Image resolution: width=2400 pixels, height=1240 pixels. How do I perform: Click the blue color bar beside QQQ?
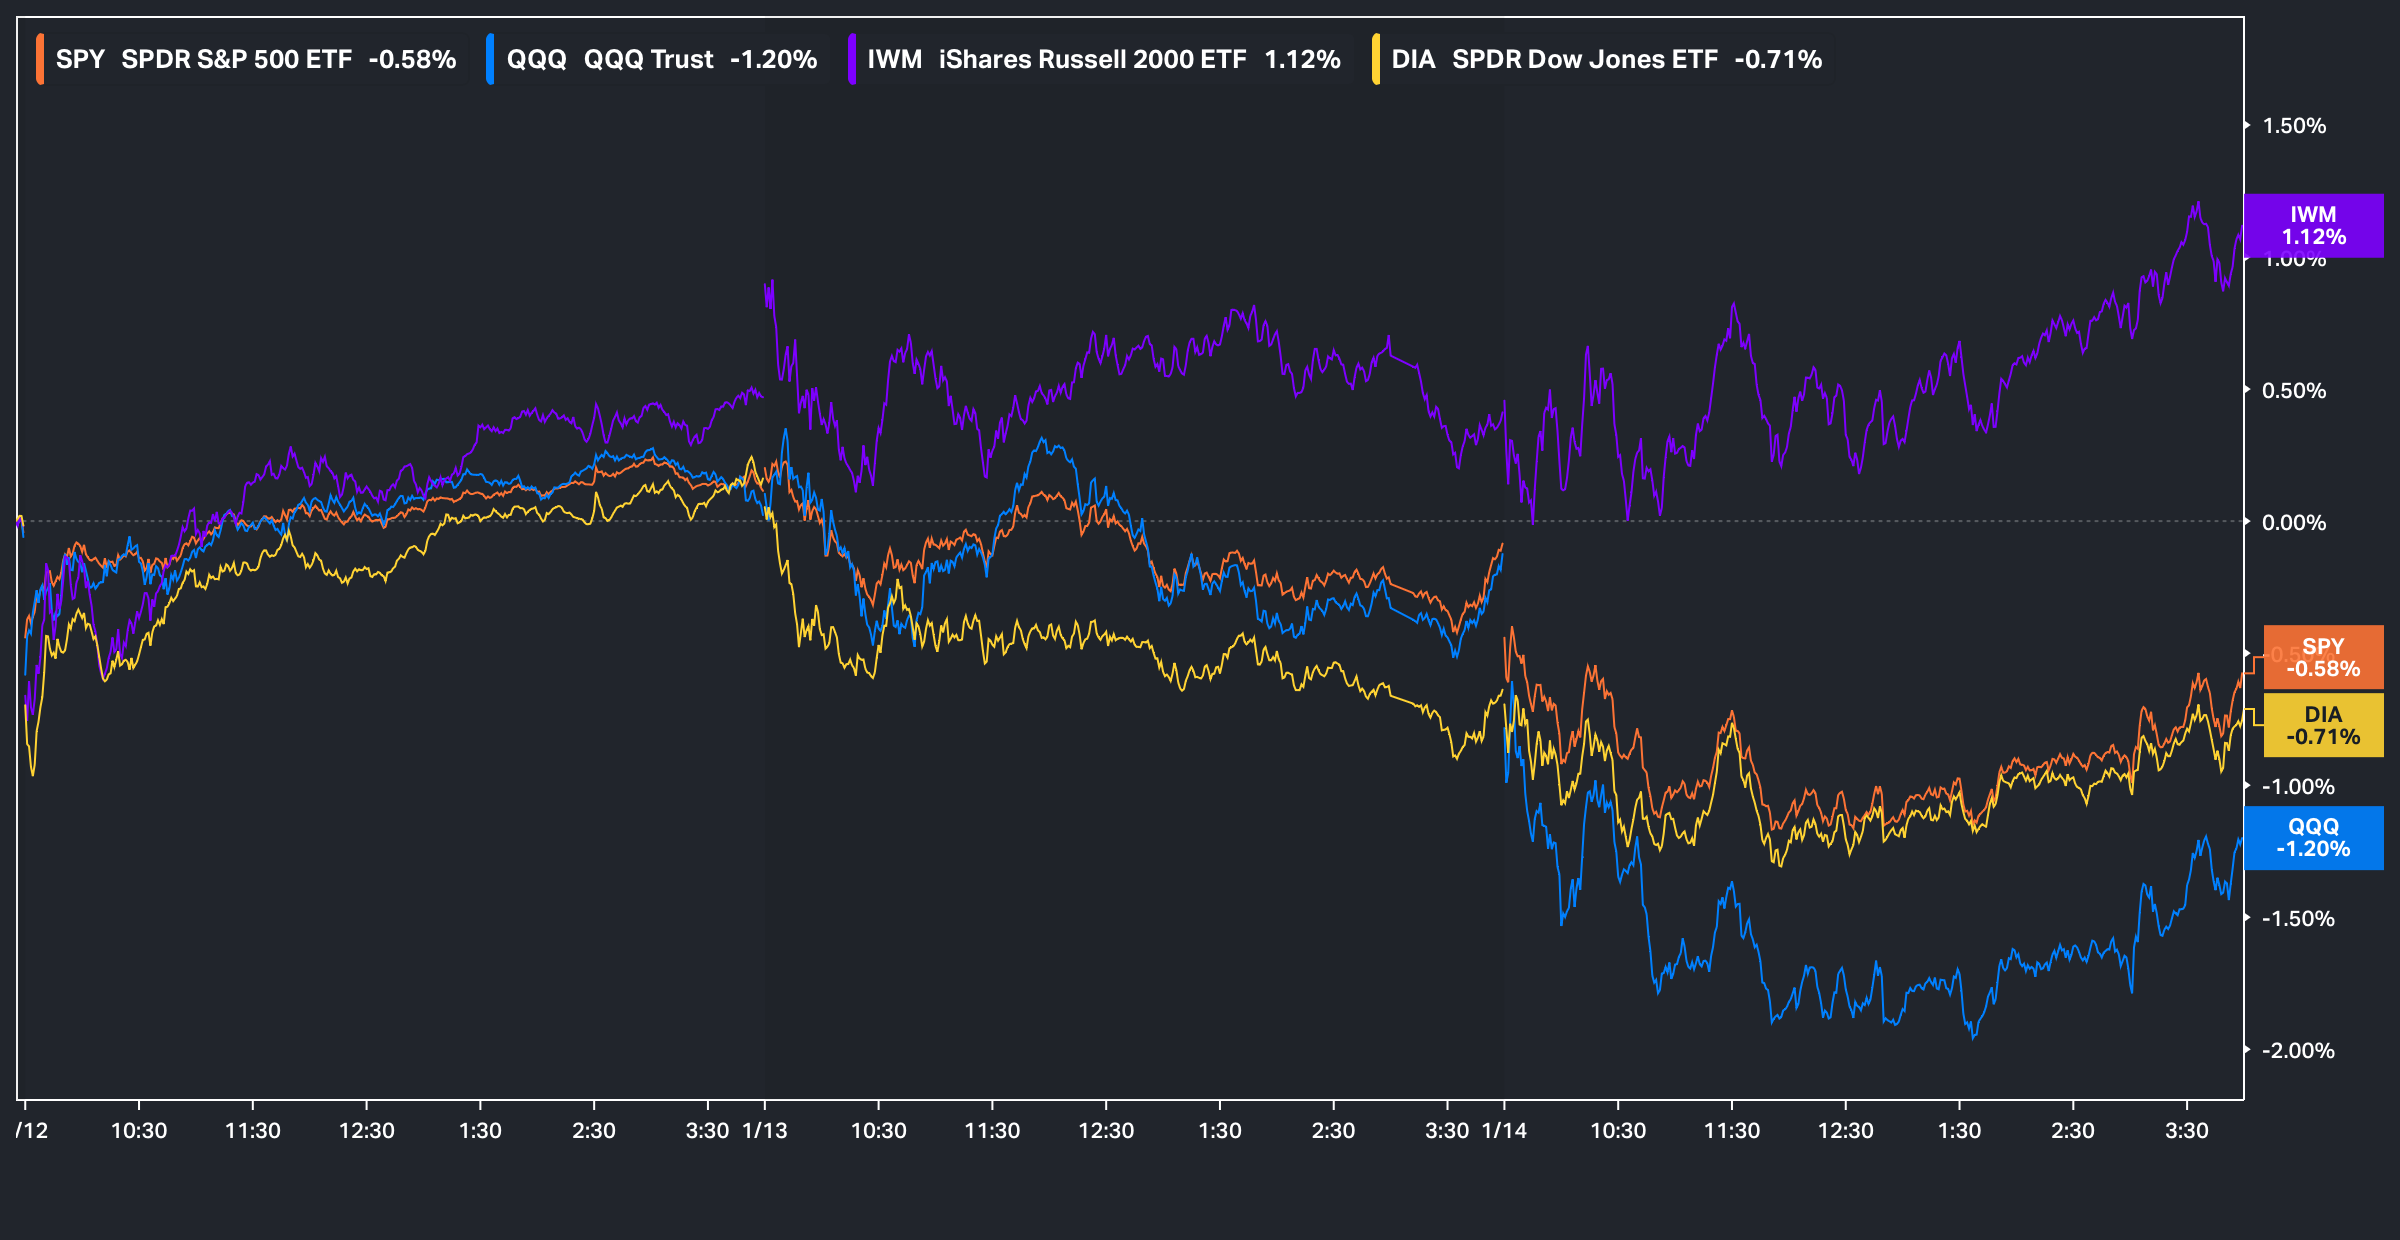pyautogui.click(x=490, y=59)
